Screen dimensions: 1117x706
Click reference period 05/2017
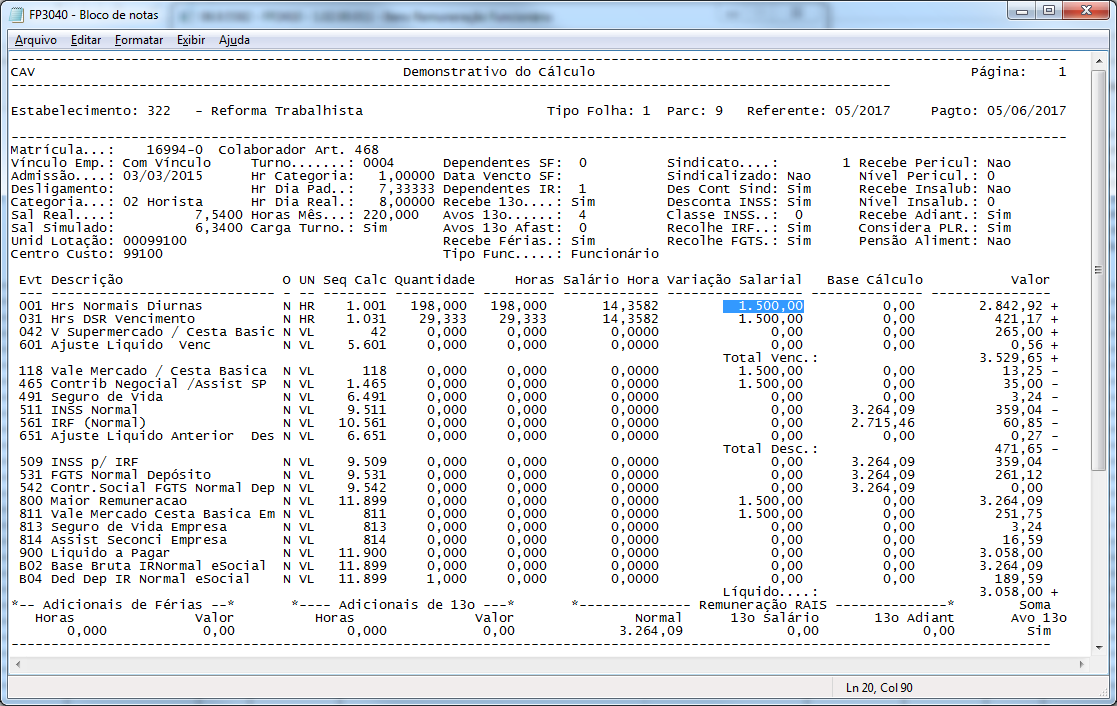click(x=862, y=111)
